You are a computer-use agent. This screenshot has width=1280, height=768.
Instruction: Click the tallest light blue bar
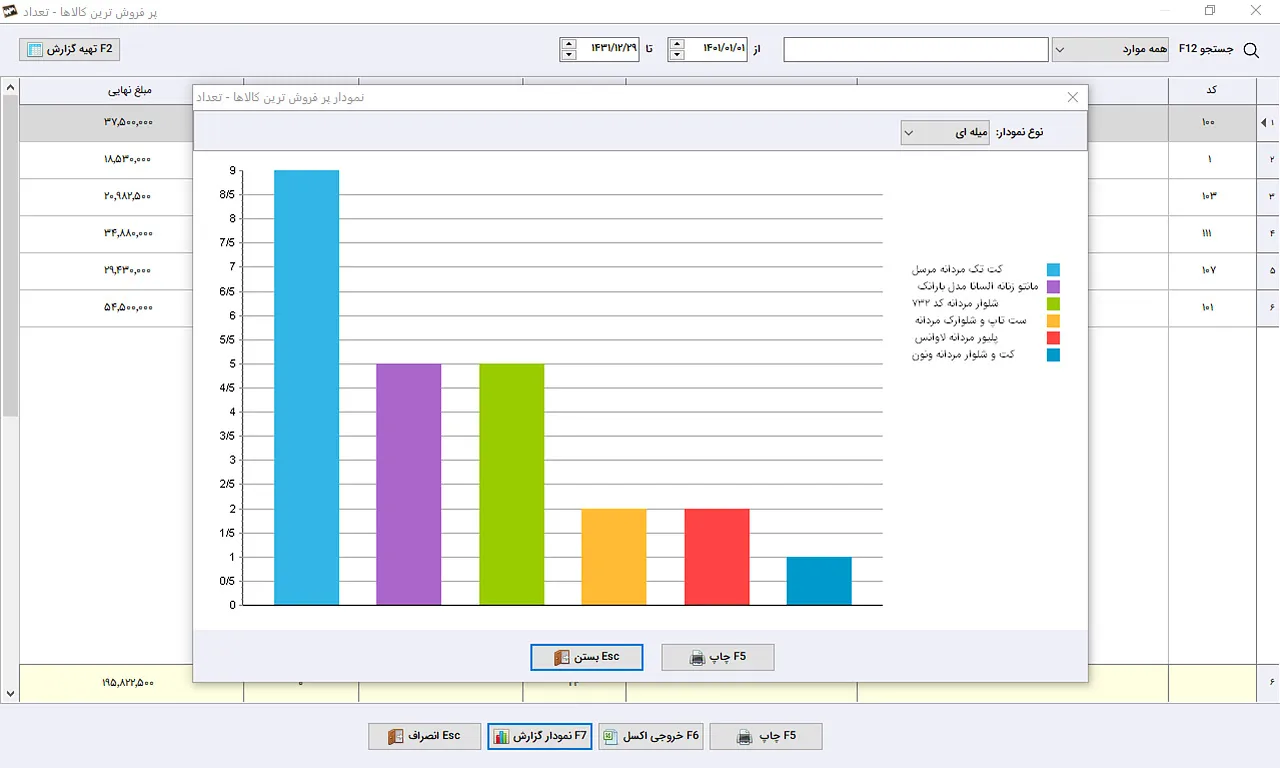pos(306,387)
